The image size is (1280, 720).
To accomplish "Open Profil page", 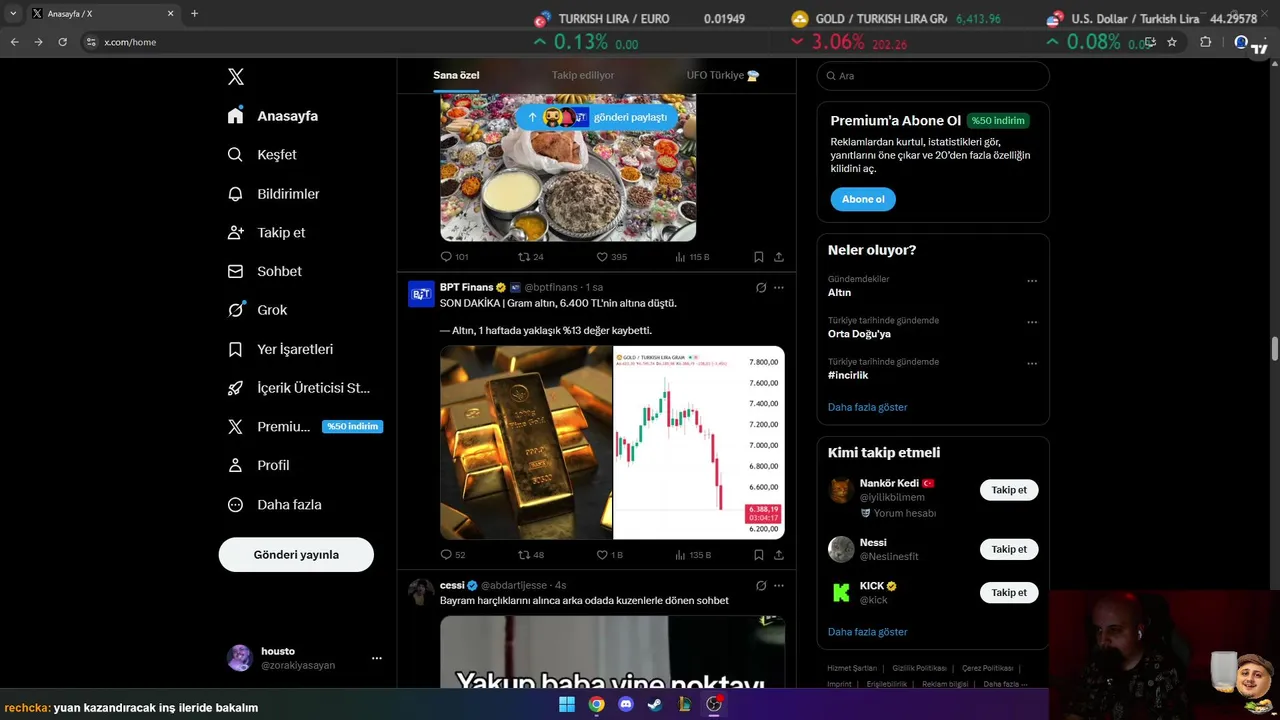I will click(258, 465).
